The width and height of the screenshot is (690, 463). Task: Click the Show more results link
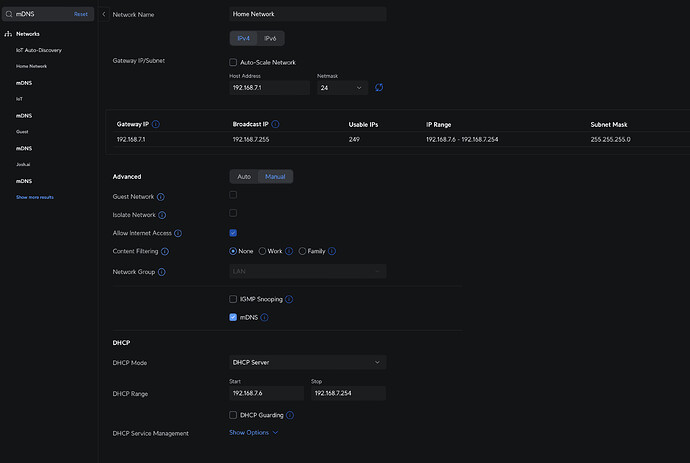click(x=35, y=197)
